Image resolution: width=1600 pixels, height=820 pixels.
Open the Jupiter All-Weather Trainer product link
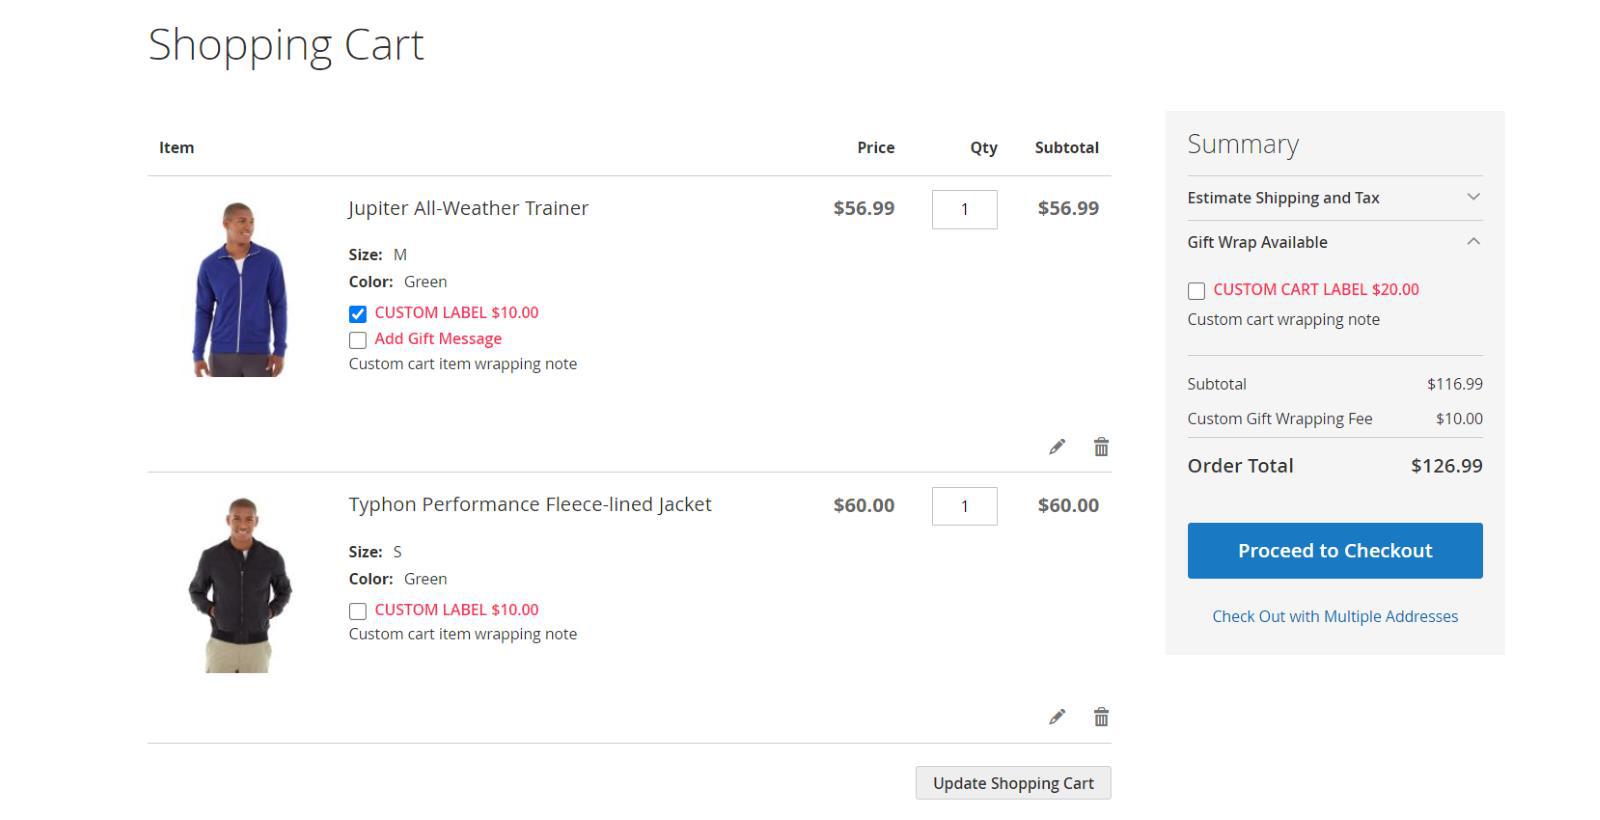[468, 208]
